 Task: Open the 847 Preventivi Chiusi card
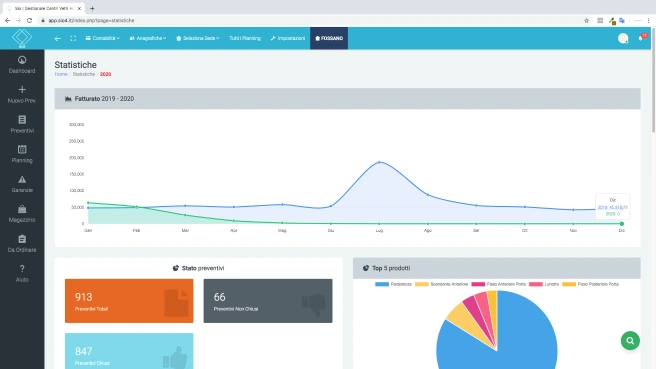point(129,351)
